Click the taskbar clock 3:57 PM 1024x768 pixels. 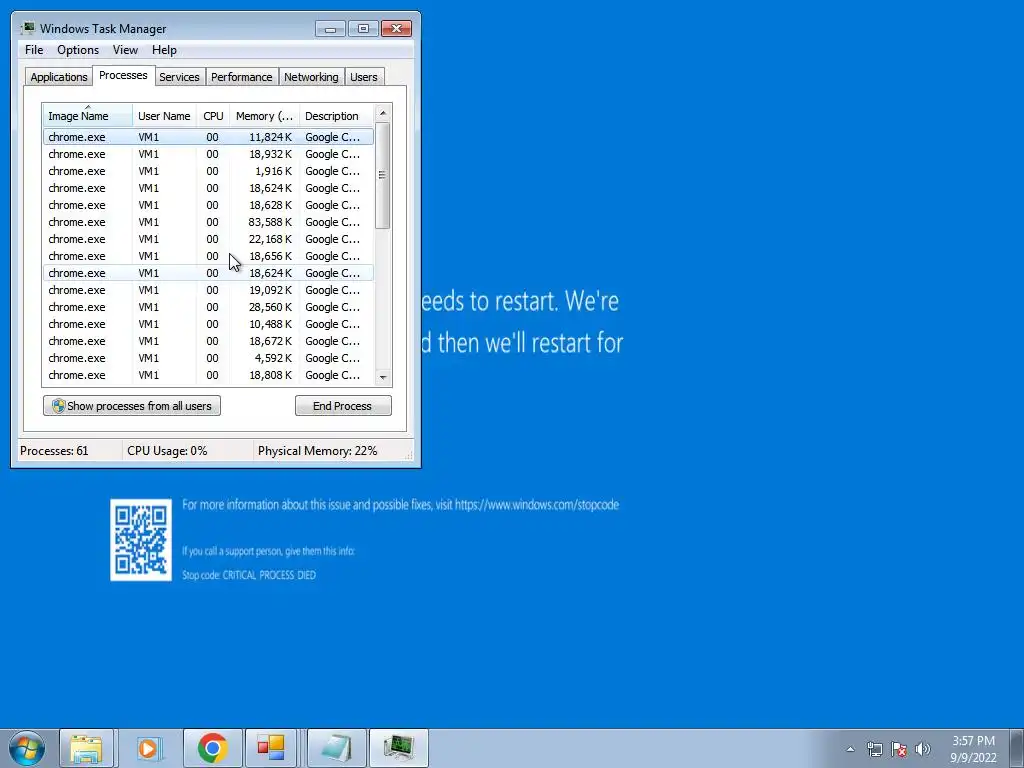(973, 741)
